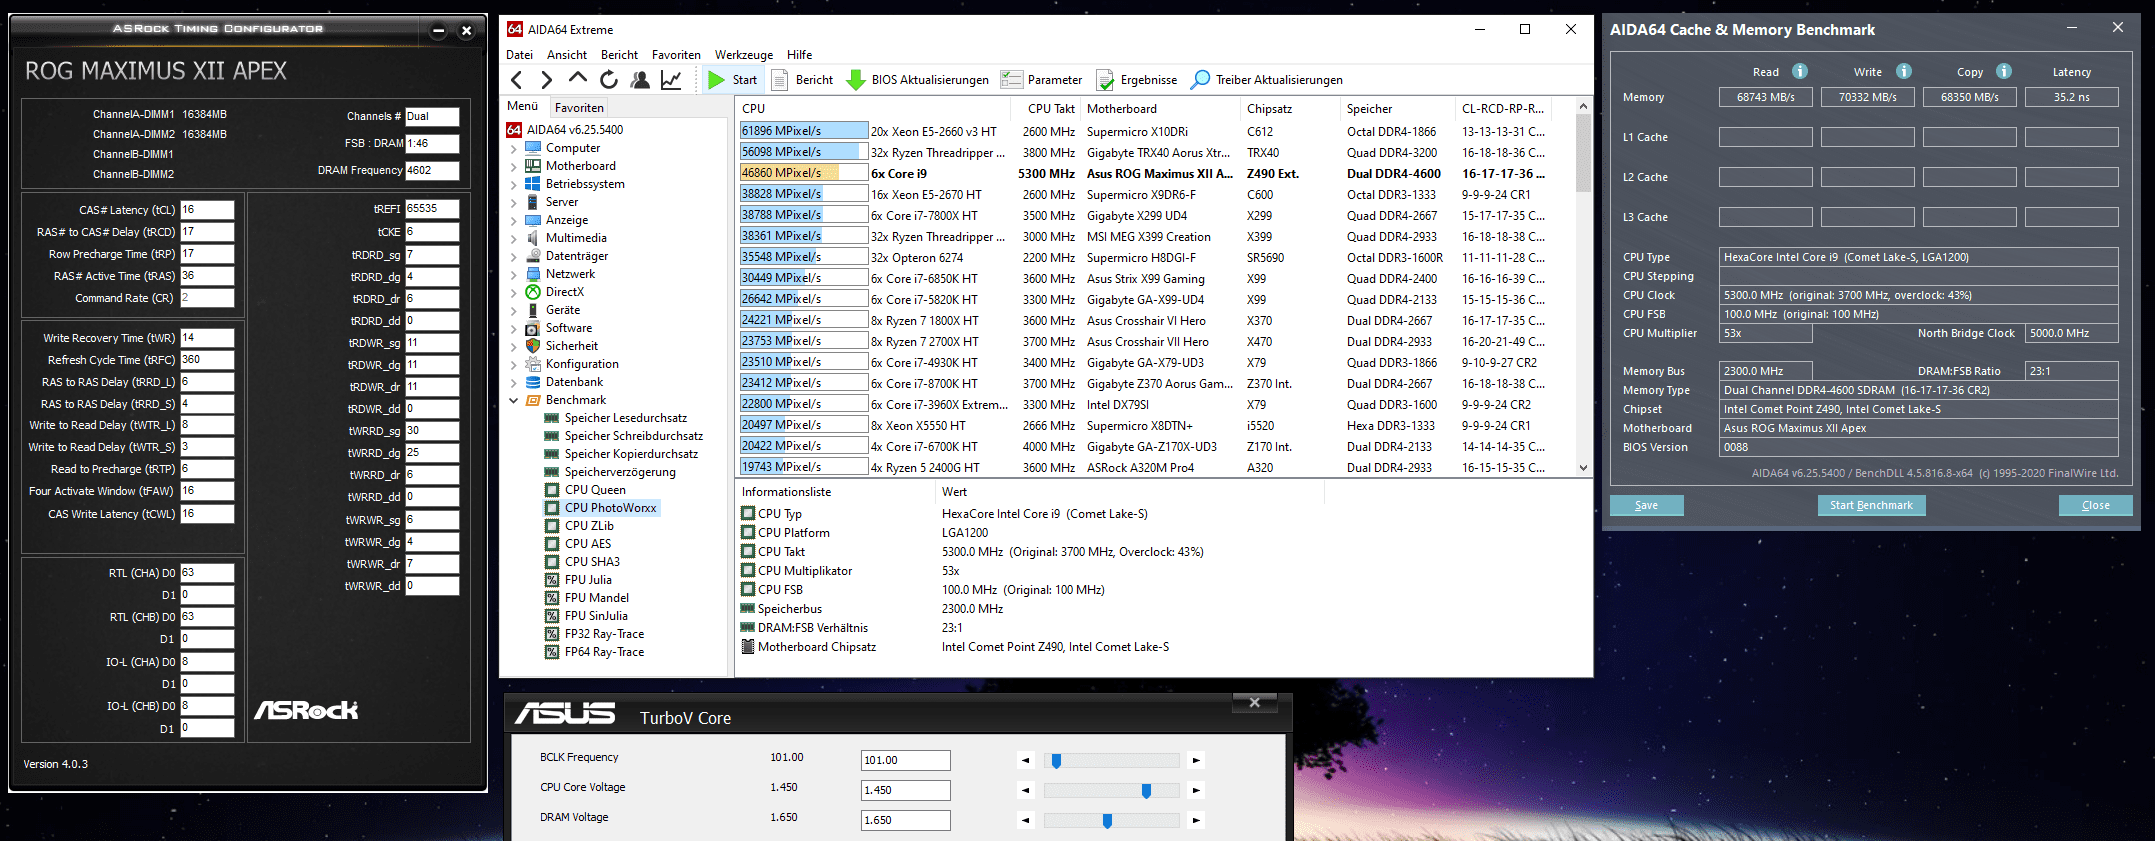Click the BCLK Frequency input field
Viewport: 2155px width, 841px height.
coord(905,760)
